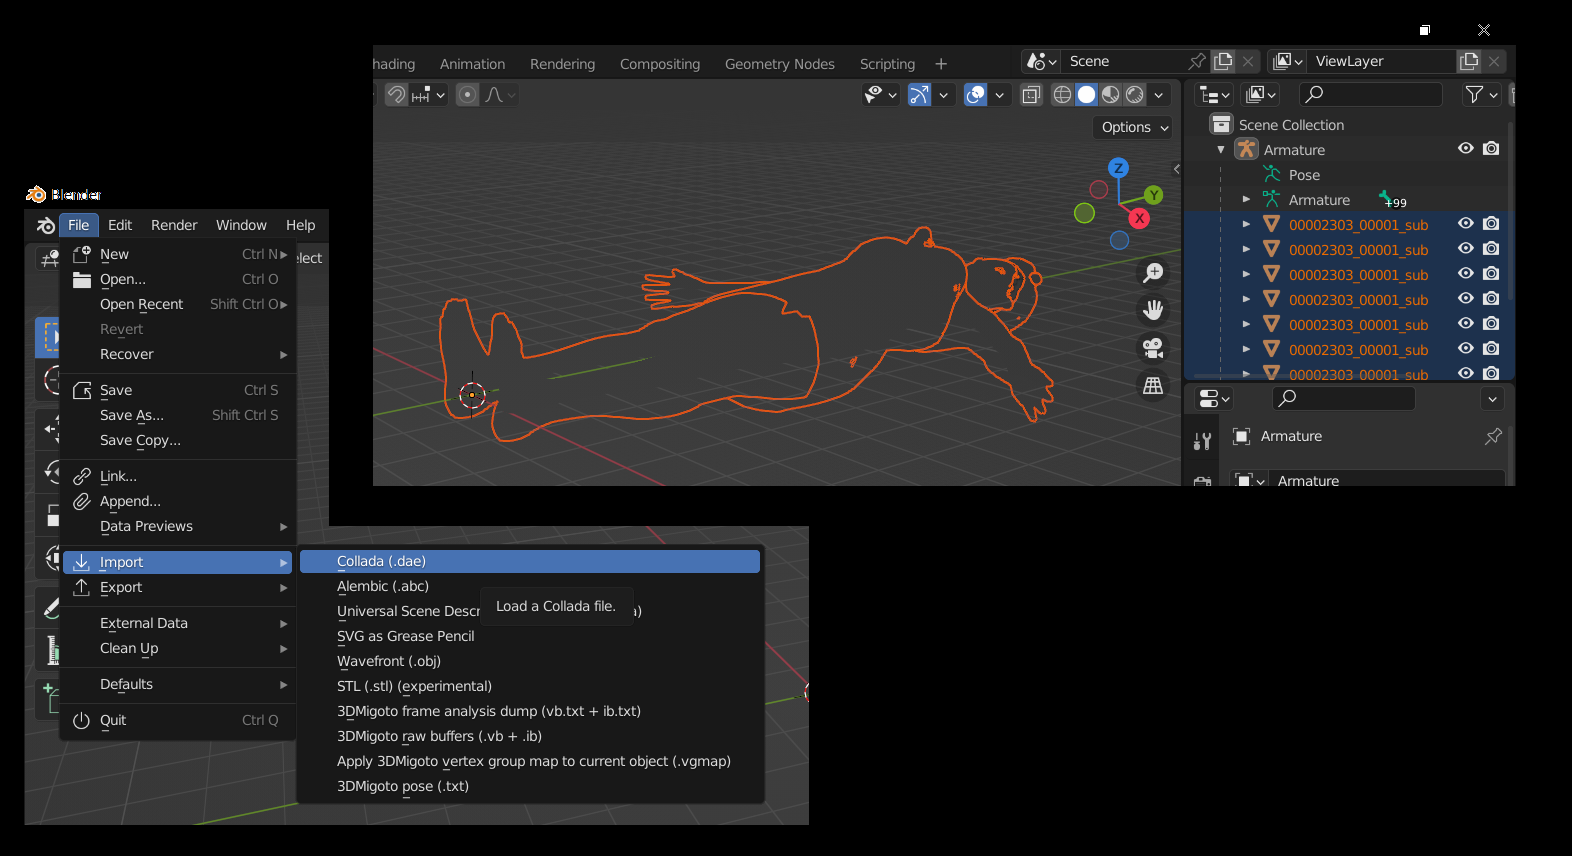The width and height of the screenshot is (1572, 856).
Task: Open the viewport shading options dropdown
Action: click(x=1159, y=95)
